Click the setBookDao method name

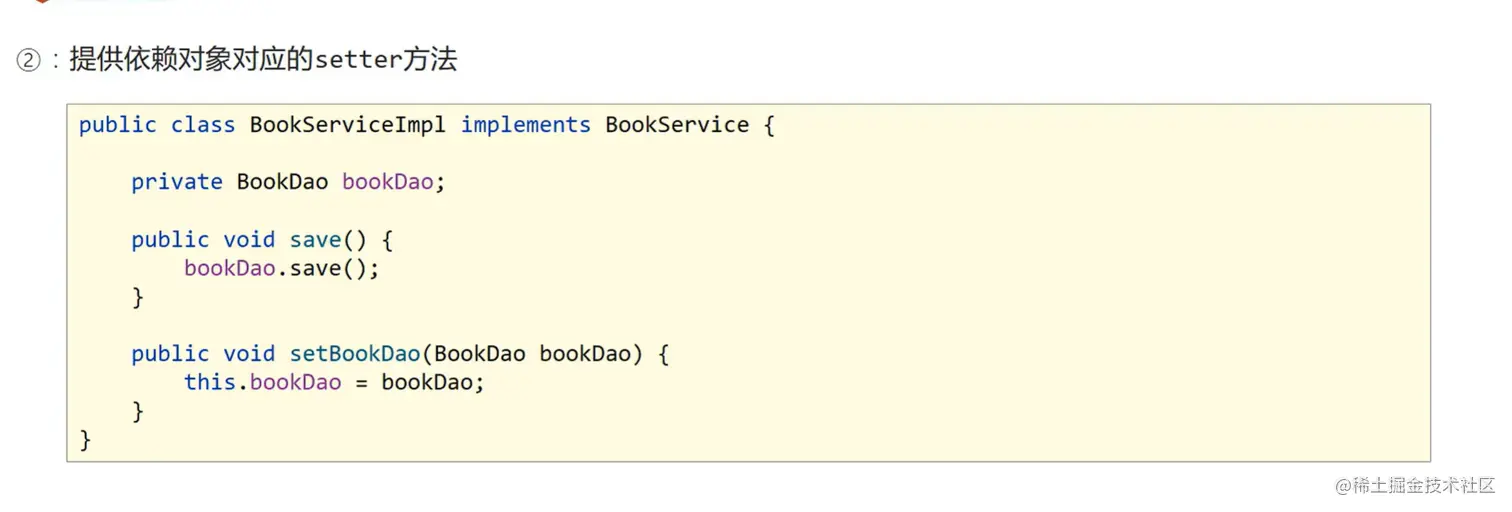click(355, 354)
